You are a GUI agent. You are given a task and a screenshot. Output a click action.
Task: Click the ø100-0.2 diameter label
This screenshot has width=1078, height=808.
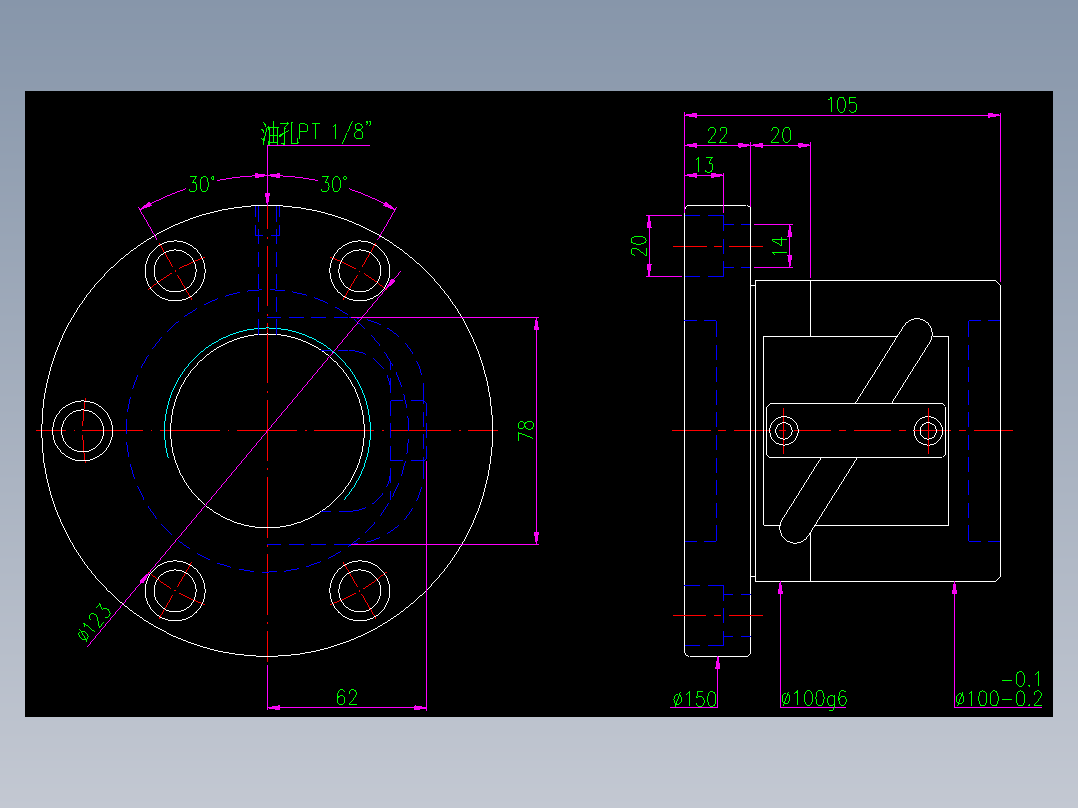[x=998, y=699]
